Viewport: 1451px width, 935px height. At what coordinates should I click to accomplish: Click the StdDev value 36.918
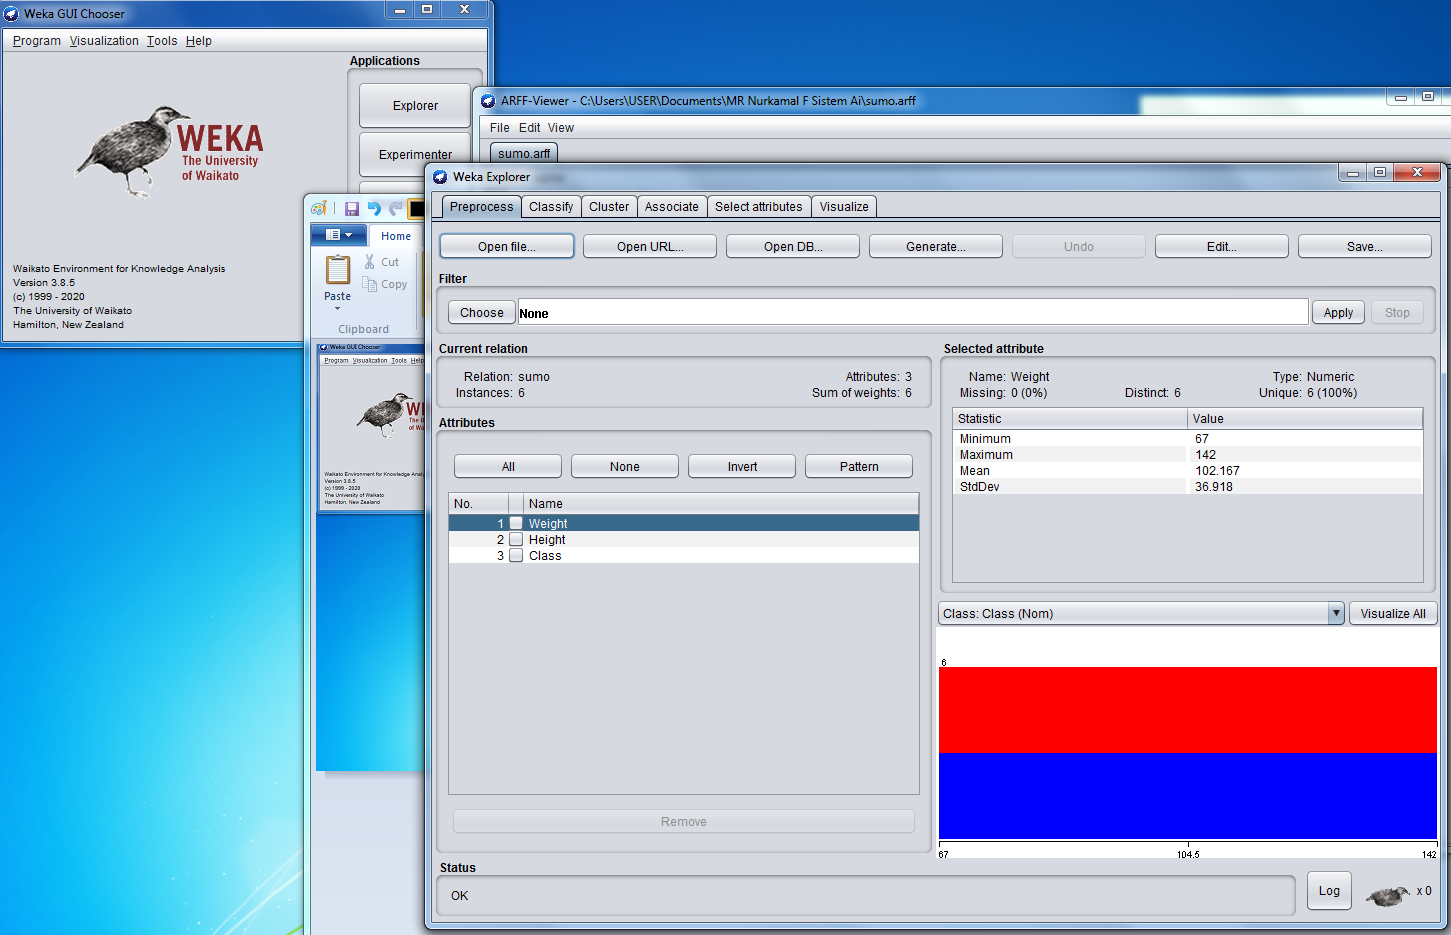1214,486
